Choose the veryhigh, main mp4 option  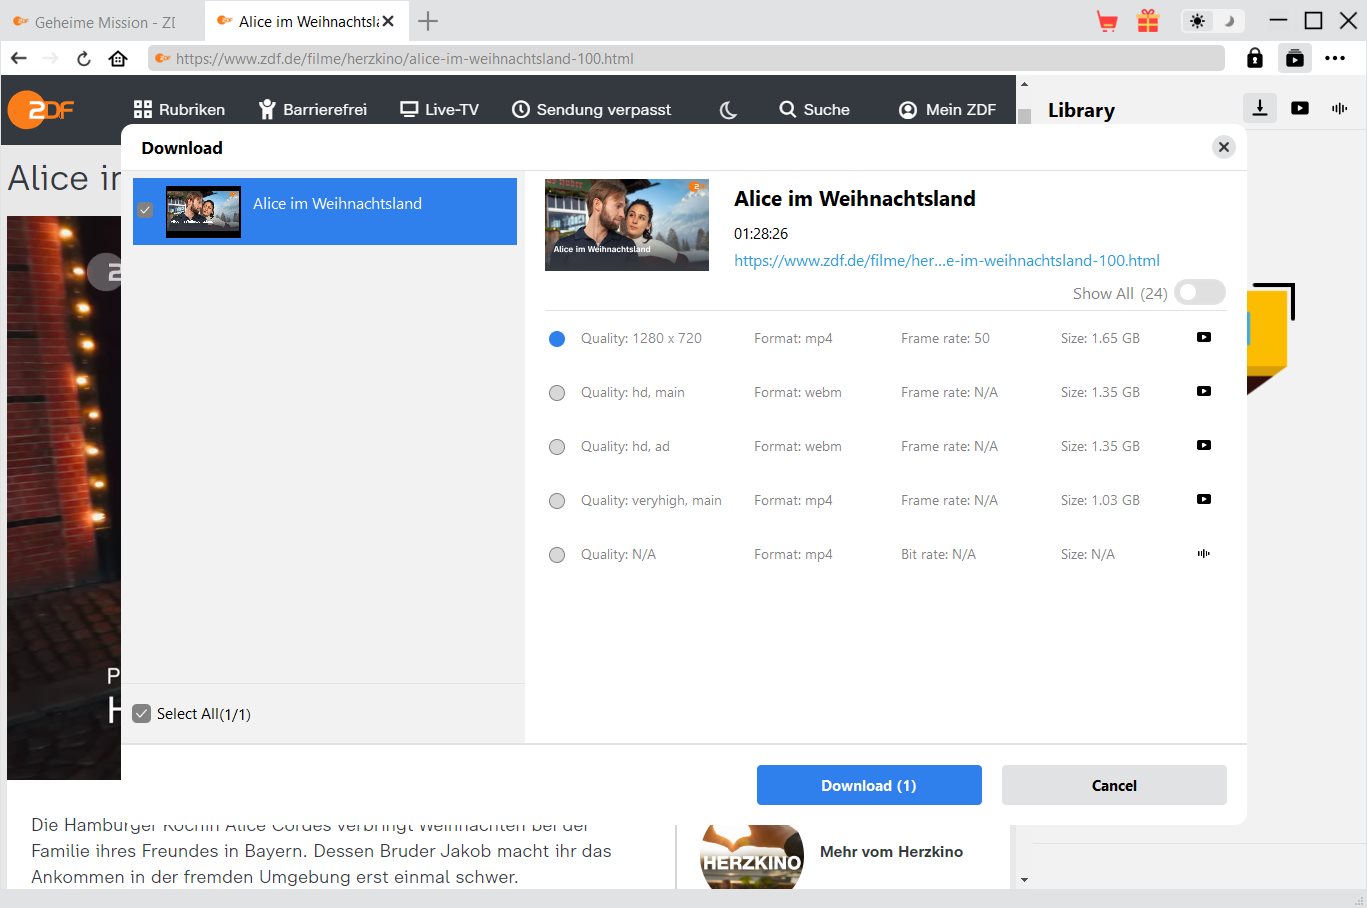(557, 501)
